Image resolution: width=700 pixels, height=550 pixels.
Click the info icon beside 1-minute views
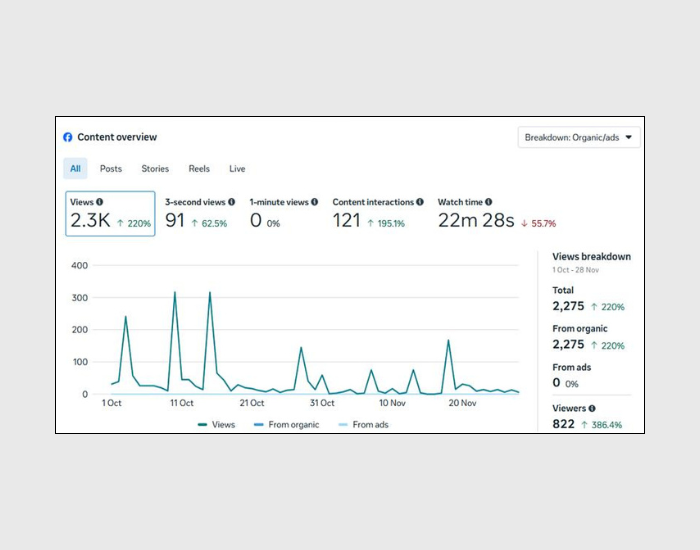[x=315, y=202]
